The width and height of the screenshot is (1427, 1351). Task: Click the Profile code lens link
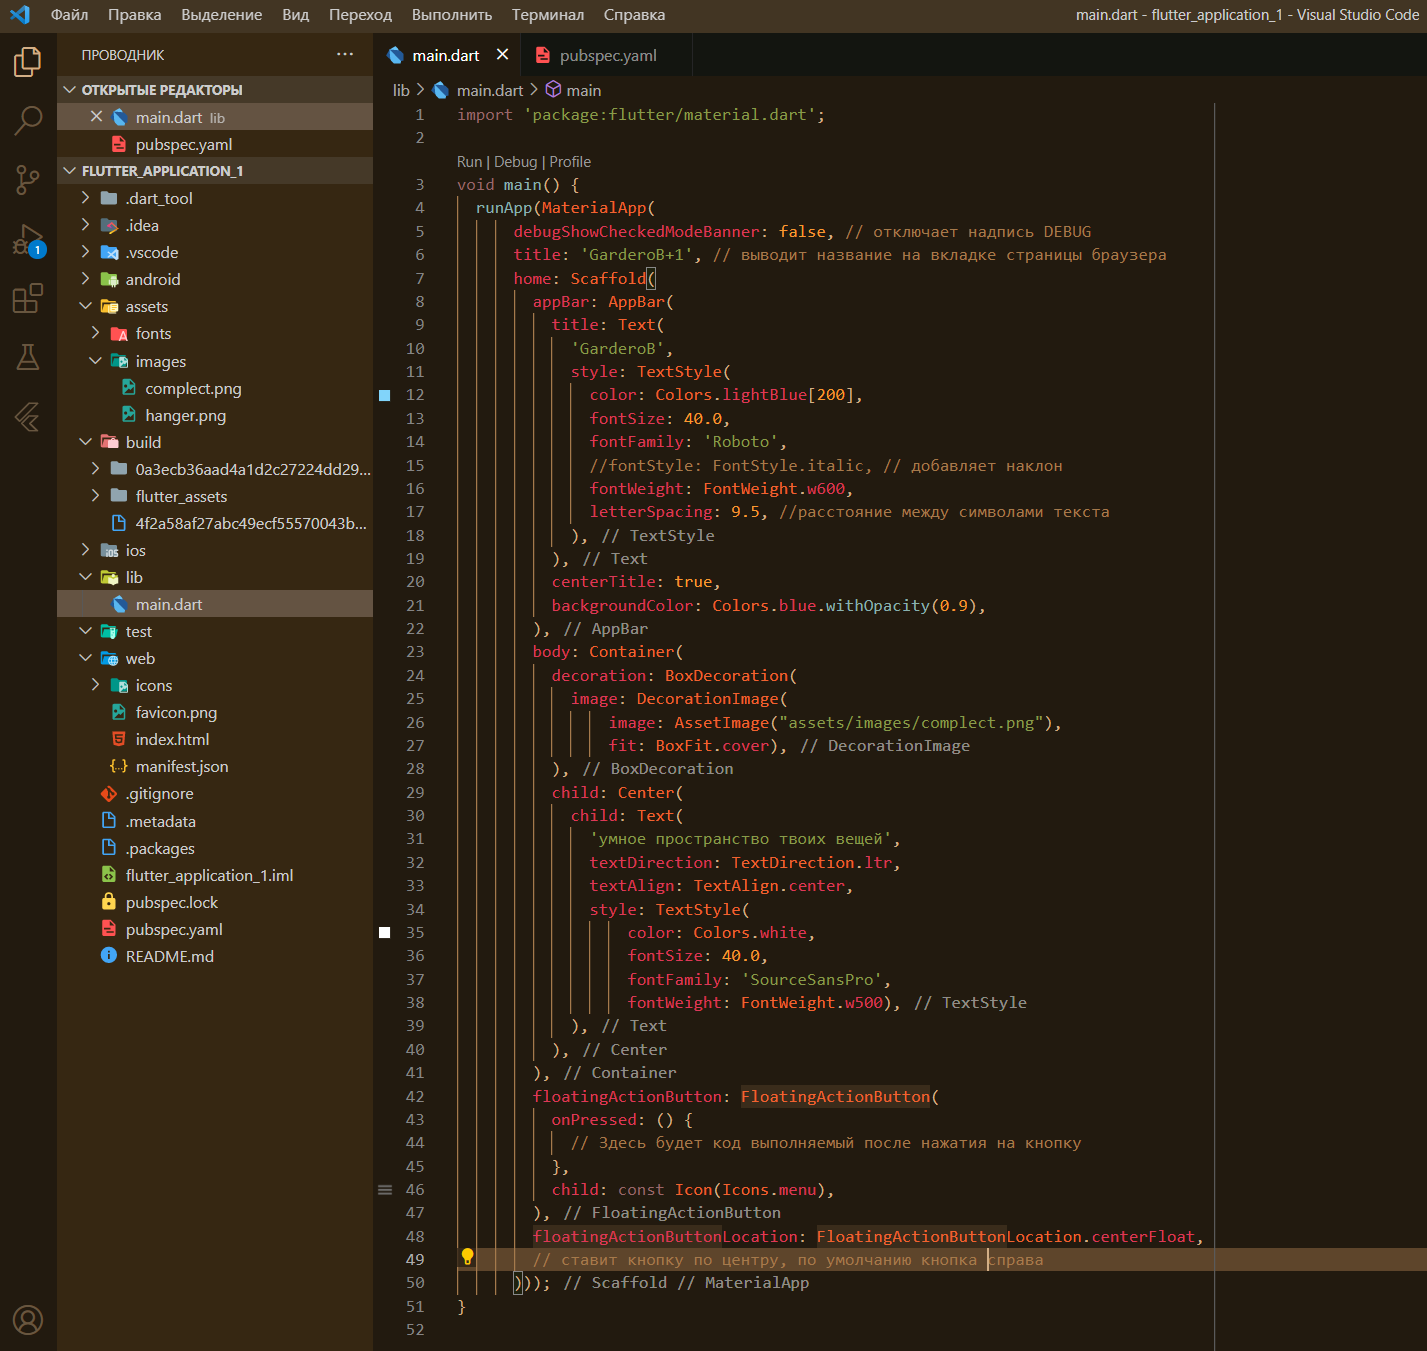click(570, 162)
